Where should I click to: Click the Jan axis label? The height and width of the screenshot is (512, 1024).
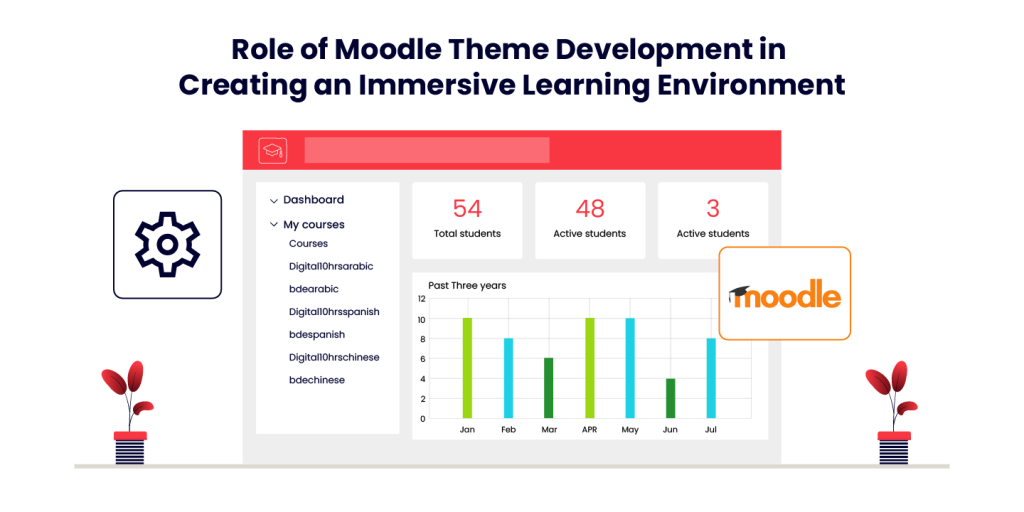pyautogui.click(x=467, y=430)
